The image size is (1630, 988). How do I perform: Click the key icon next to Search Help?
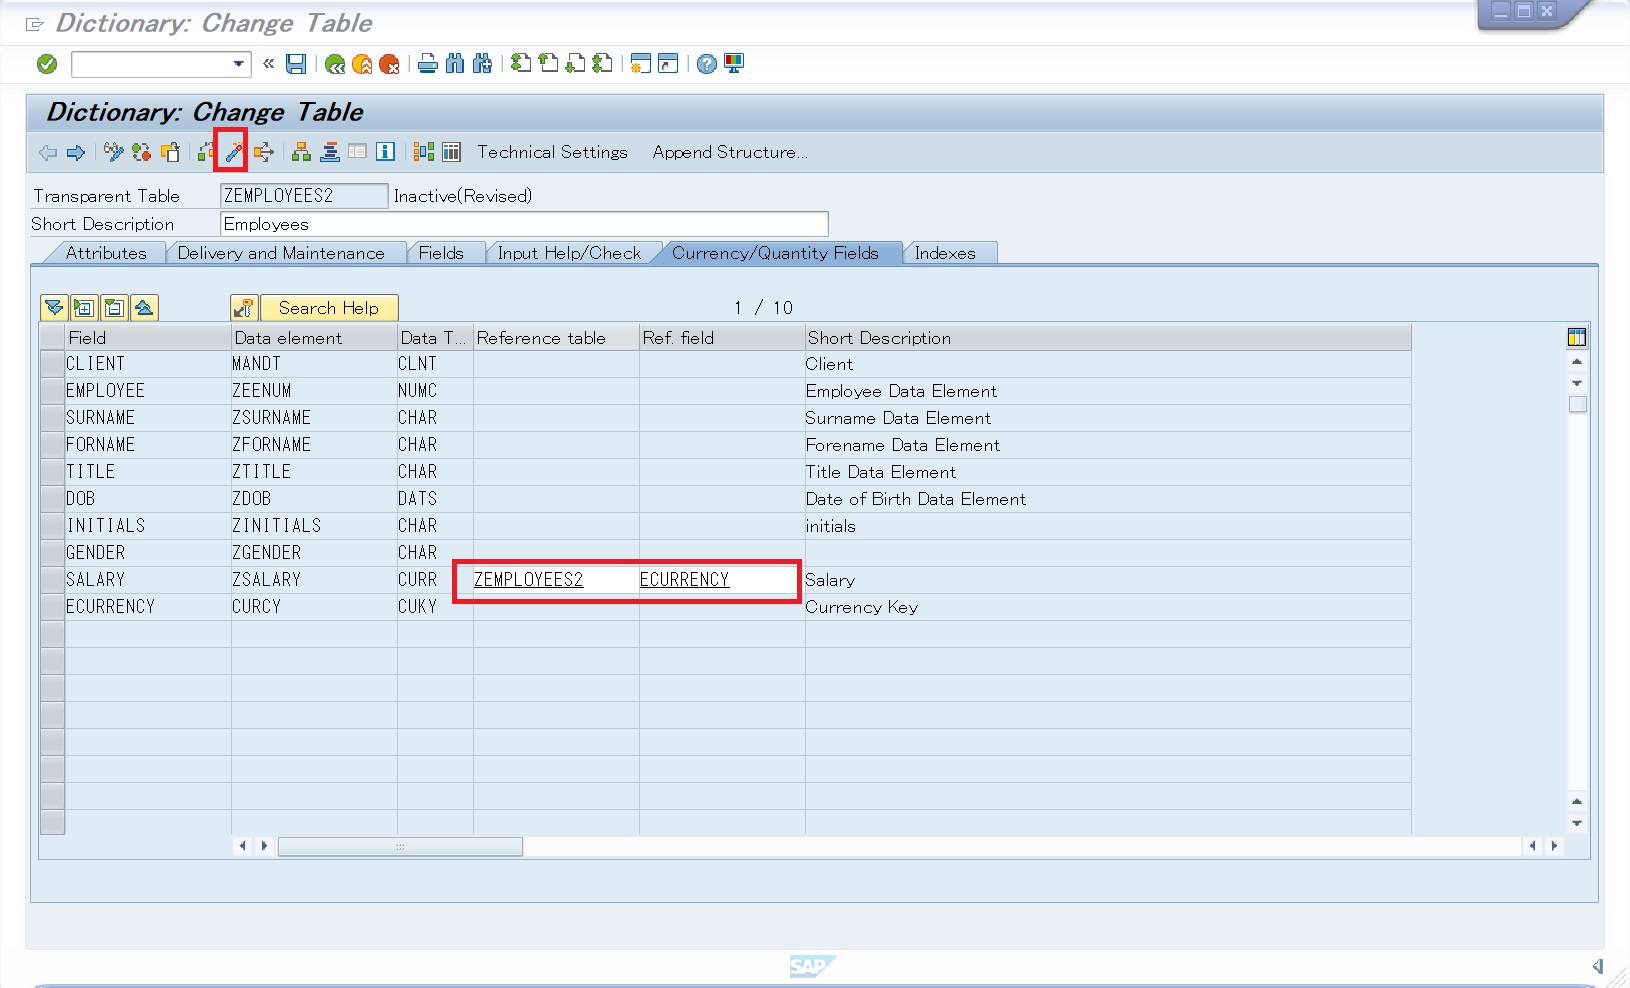[x=244, y=308]
